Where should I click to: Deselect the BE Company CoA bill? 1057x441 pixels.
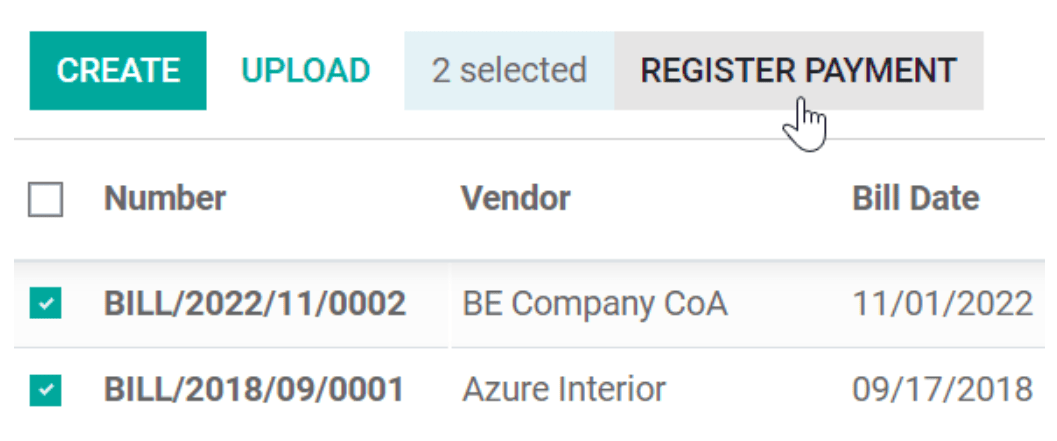pos(46,304)
